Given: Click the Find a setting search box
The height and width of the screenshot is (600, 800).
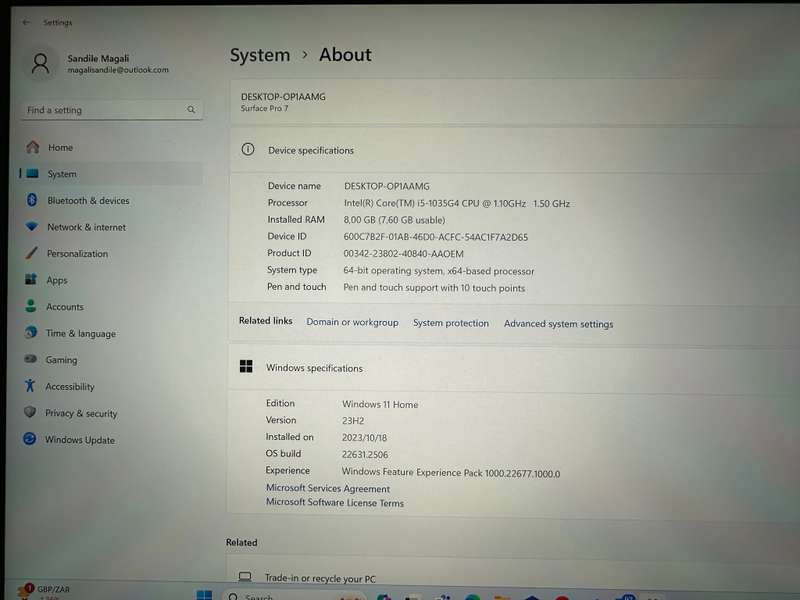Looking at the screenshot, I should (112, 110).
